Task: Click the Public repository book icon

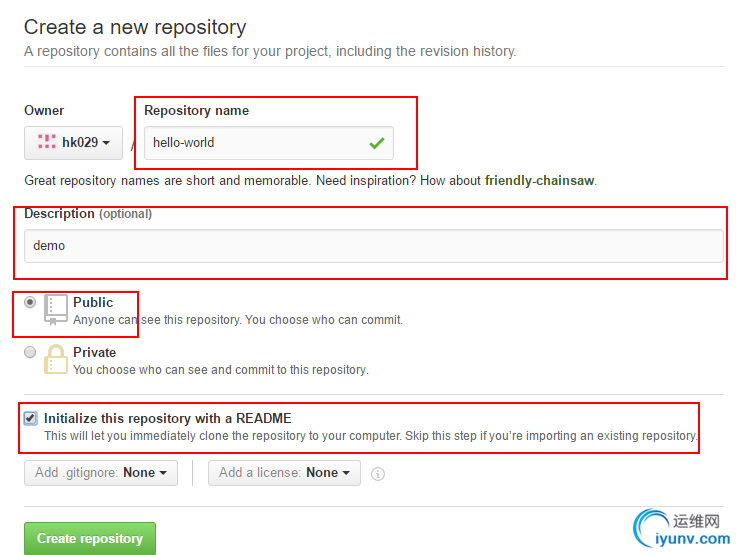Action: [x=56, y=309]
